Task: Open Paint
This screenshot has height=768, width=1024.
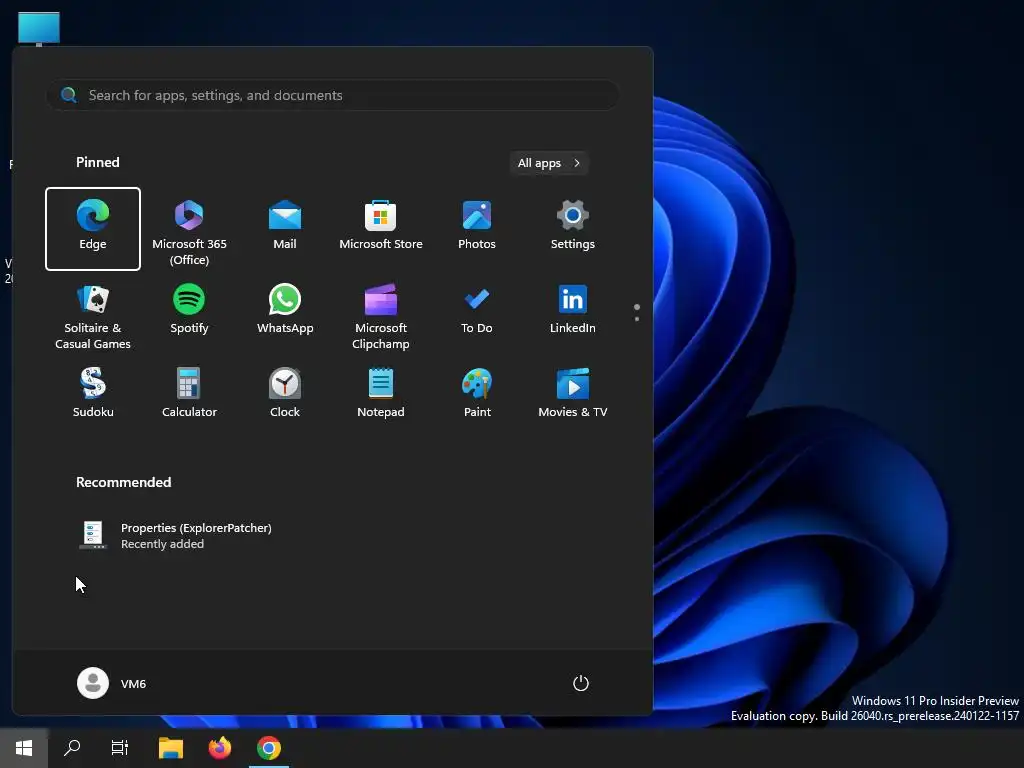Action: pyautogui.click(x=477, y=394)
